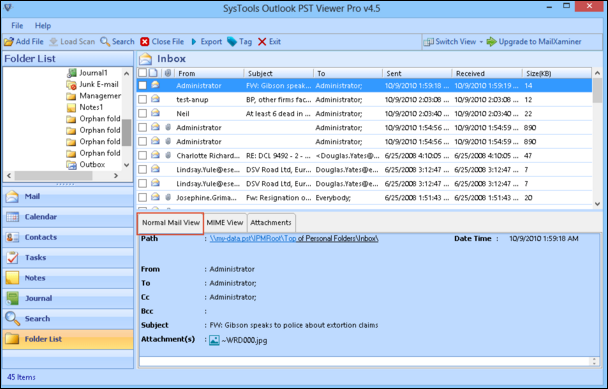Check the box for the Josephine.Grima email
The width and height of the screenshot is (608, 389).
[143, 198]
